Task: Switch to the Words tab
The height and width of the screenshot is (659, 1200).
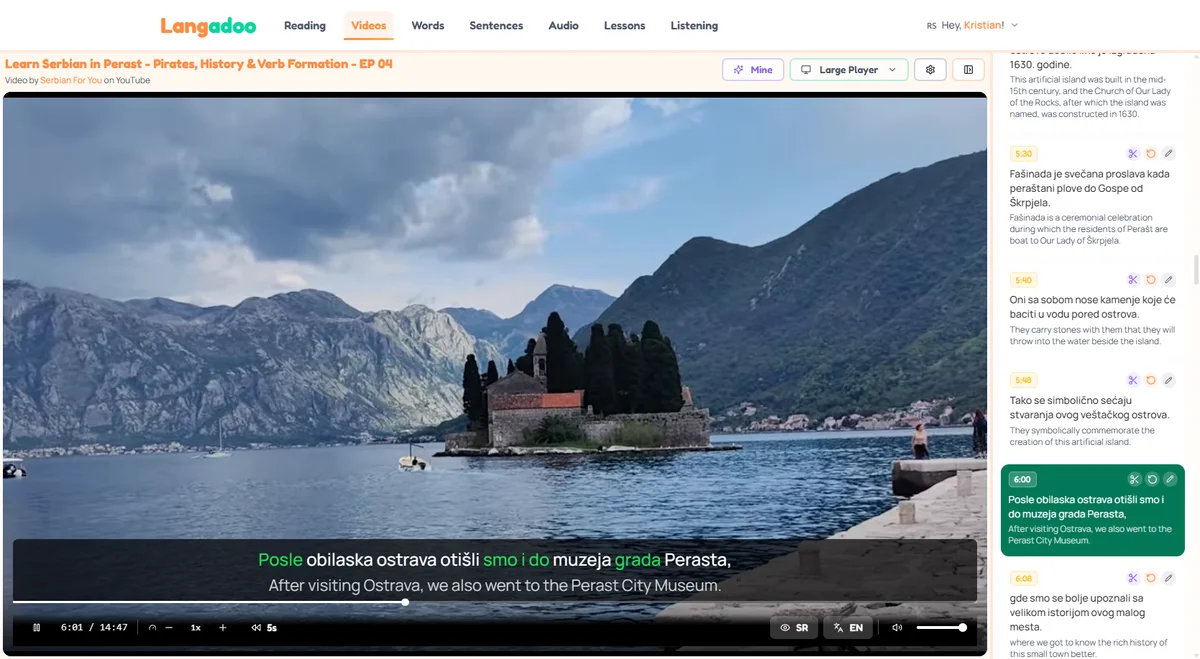Action: pos(428,26)
